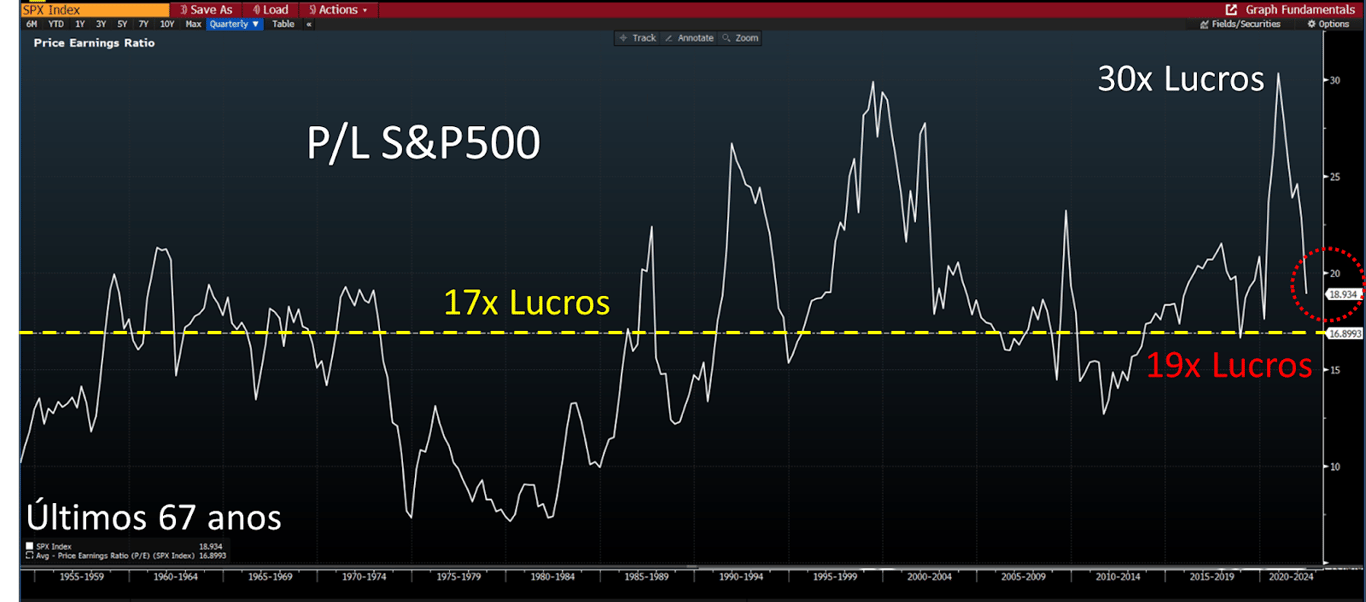Click the 25 y-axis tick label
Image resolution: width=1366 pixels, height=602 pixels.
point(1334,177)
